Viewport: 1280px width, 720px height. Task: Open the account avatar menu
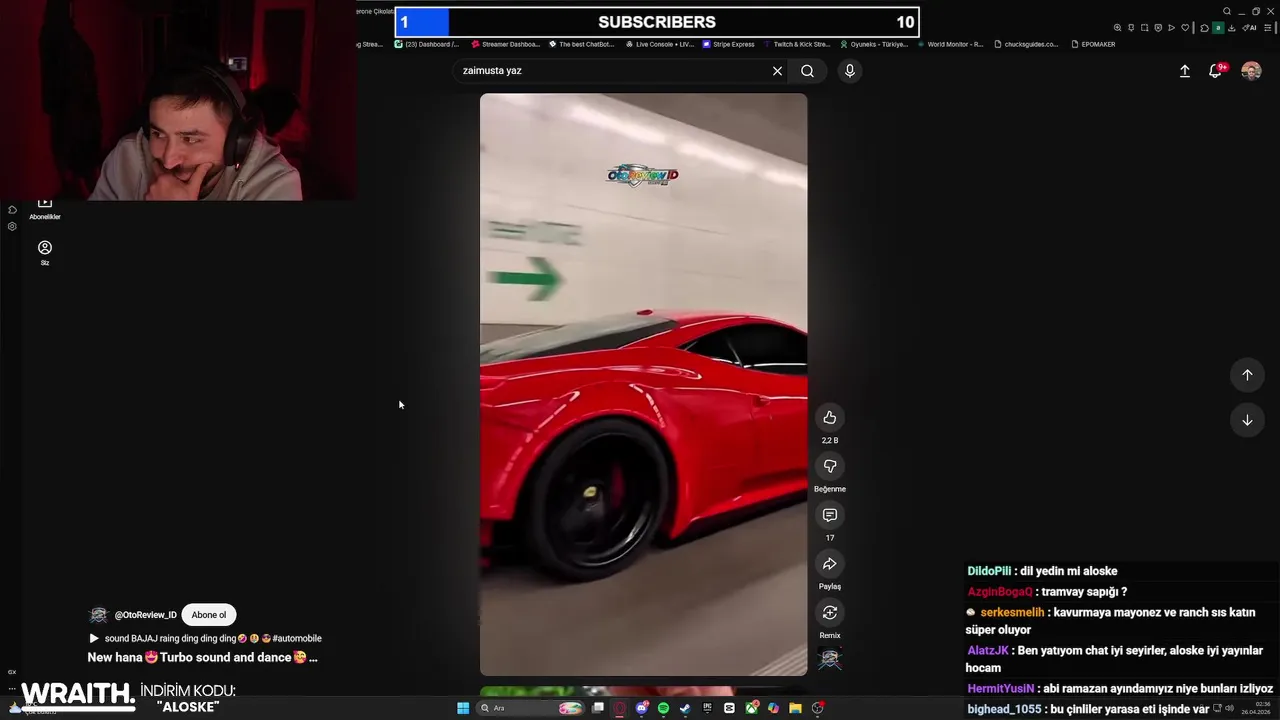tap(1251, 71)
